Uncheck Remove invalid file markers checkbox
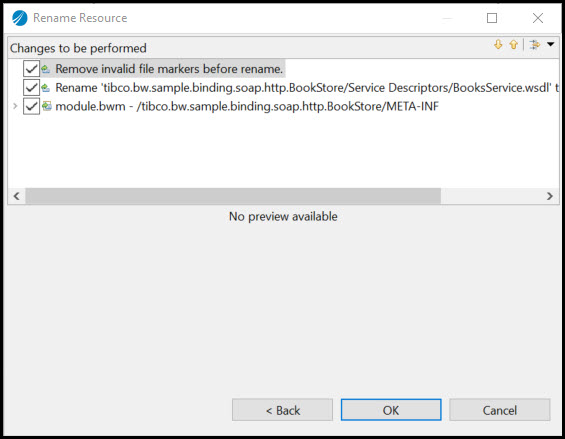This screenshot has width=565, height=439. click(31, 68)
